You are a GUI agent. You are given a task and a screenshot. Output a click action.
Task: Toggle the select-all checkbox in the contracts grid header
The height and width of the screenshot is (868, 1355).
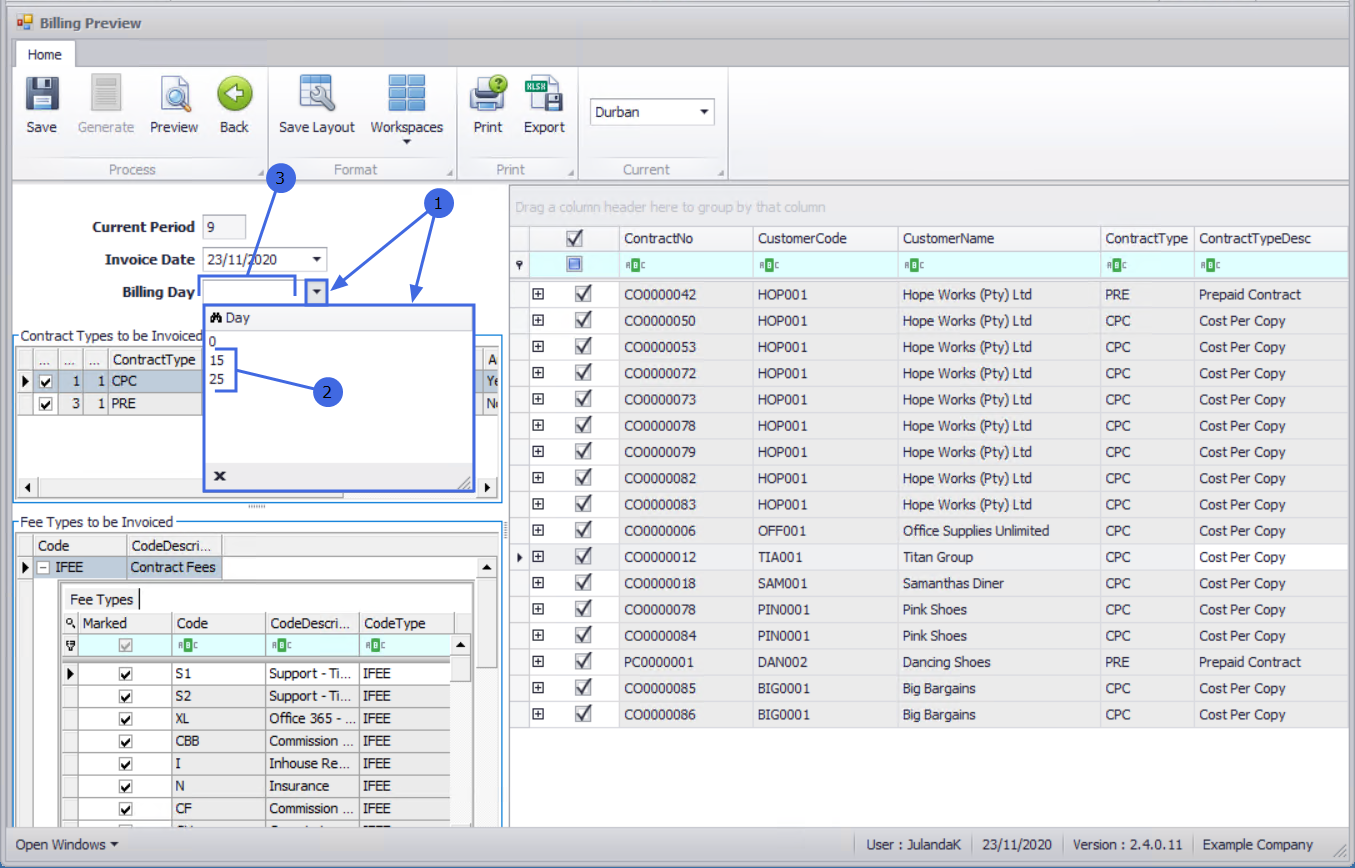pyautogui.click(x=574, y=238)
